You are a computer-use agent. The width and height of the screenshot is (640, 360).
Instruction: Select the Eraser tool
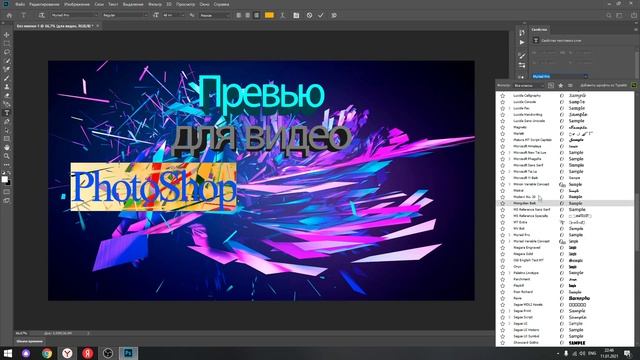coord(7,96)
